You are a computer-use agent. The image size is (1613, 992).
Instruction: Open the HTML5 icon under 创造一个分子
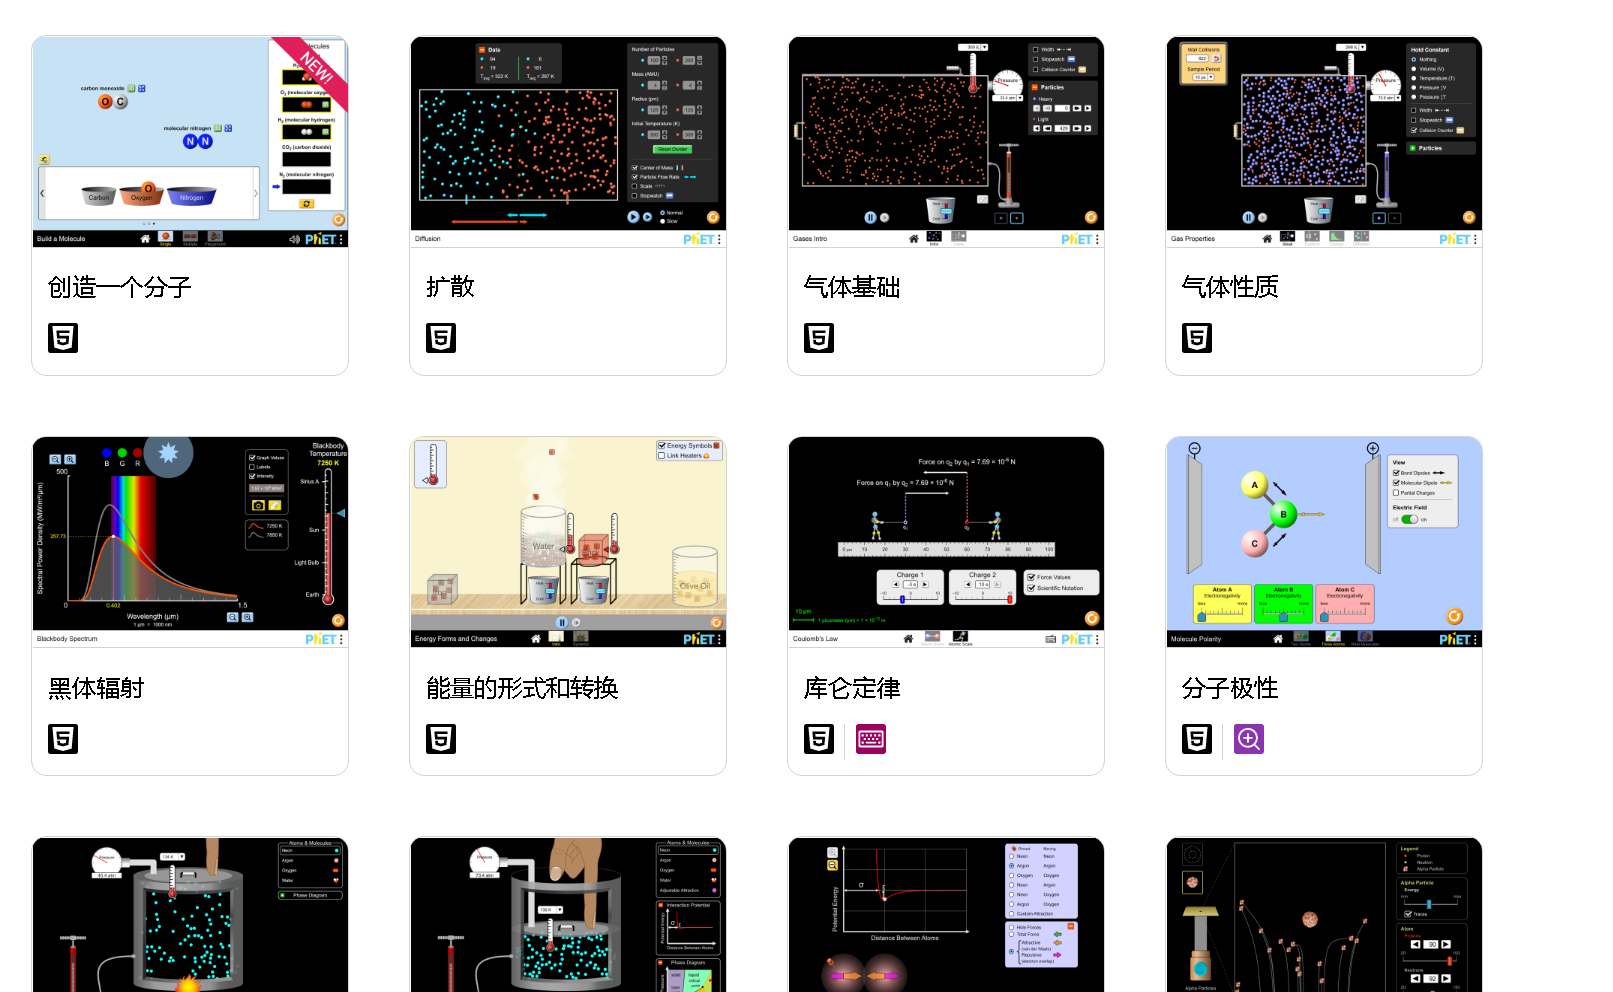(63, 338)
